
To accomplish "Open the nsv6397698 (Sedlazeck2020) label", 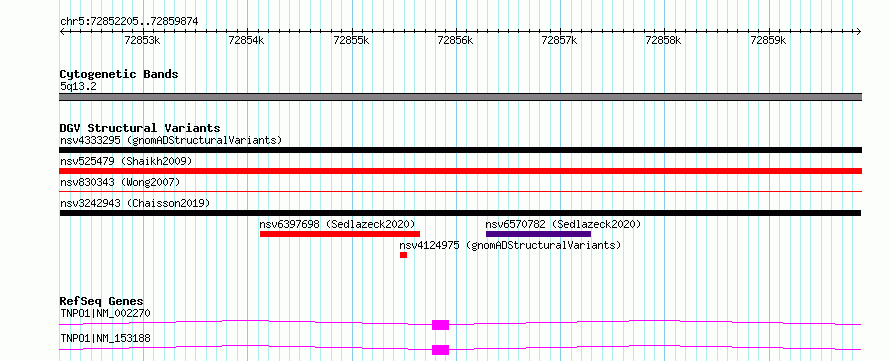I will (x=337, y=224).
